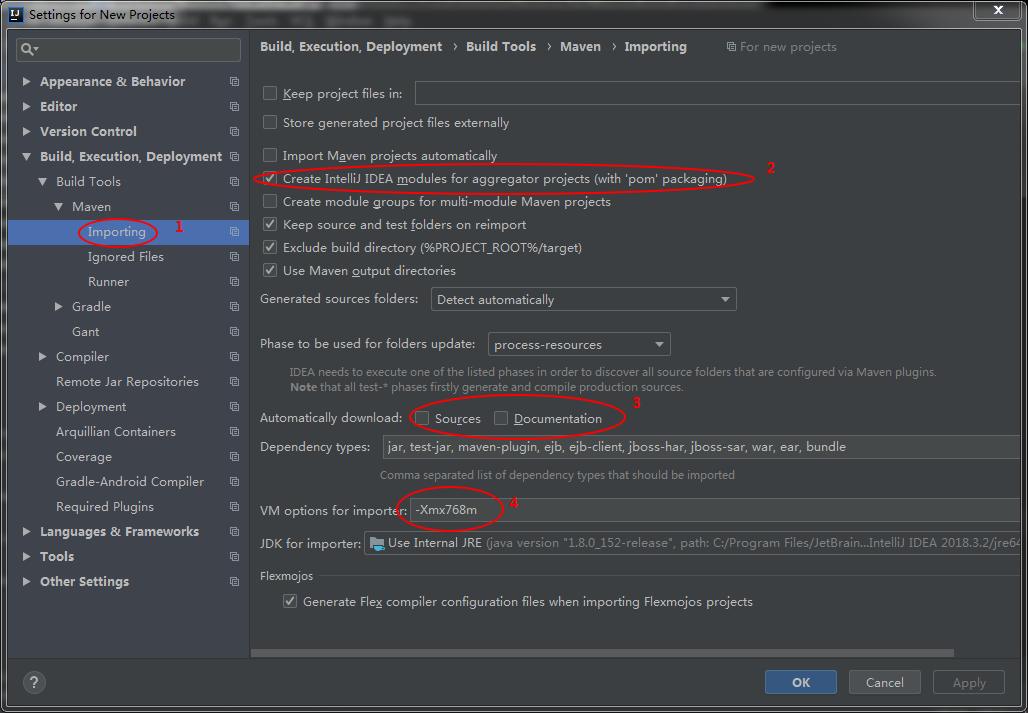Click project-level icon beside Gant row
Viewport: 1028px width, 713px height.
(x=234, y=332)
